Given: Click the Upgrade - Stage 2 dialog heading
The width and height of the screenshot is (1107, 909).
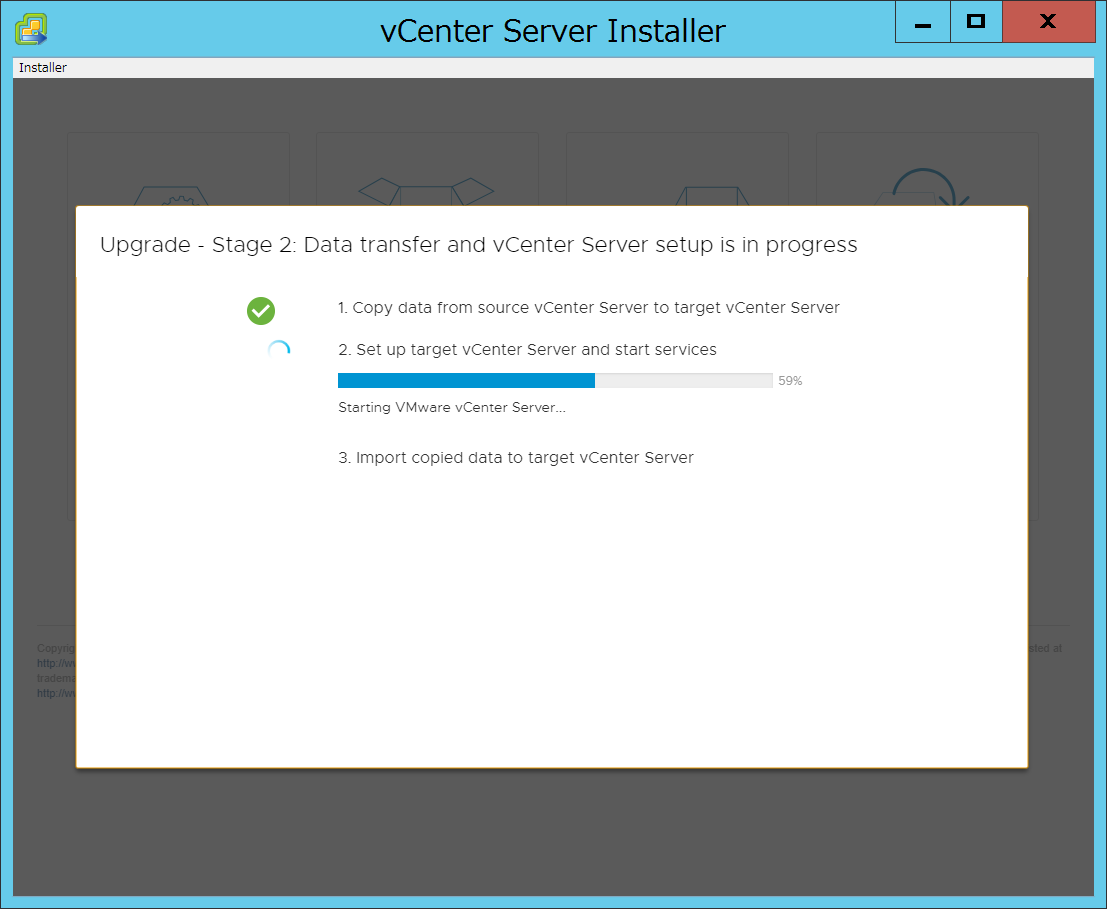Looking at the screenshot, I should tap(479, 245).
